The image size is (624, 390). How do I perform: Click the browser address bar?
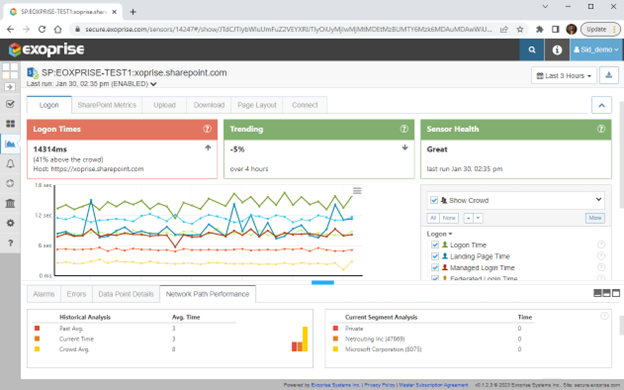click(x=289, y=29)
